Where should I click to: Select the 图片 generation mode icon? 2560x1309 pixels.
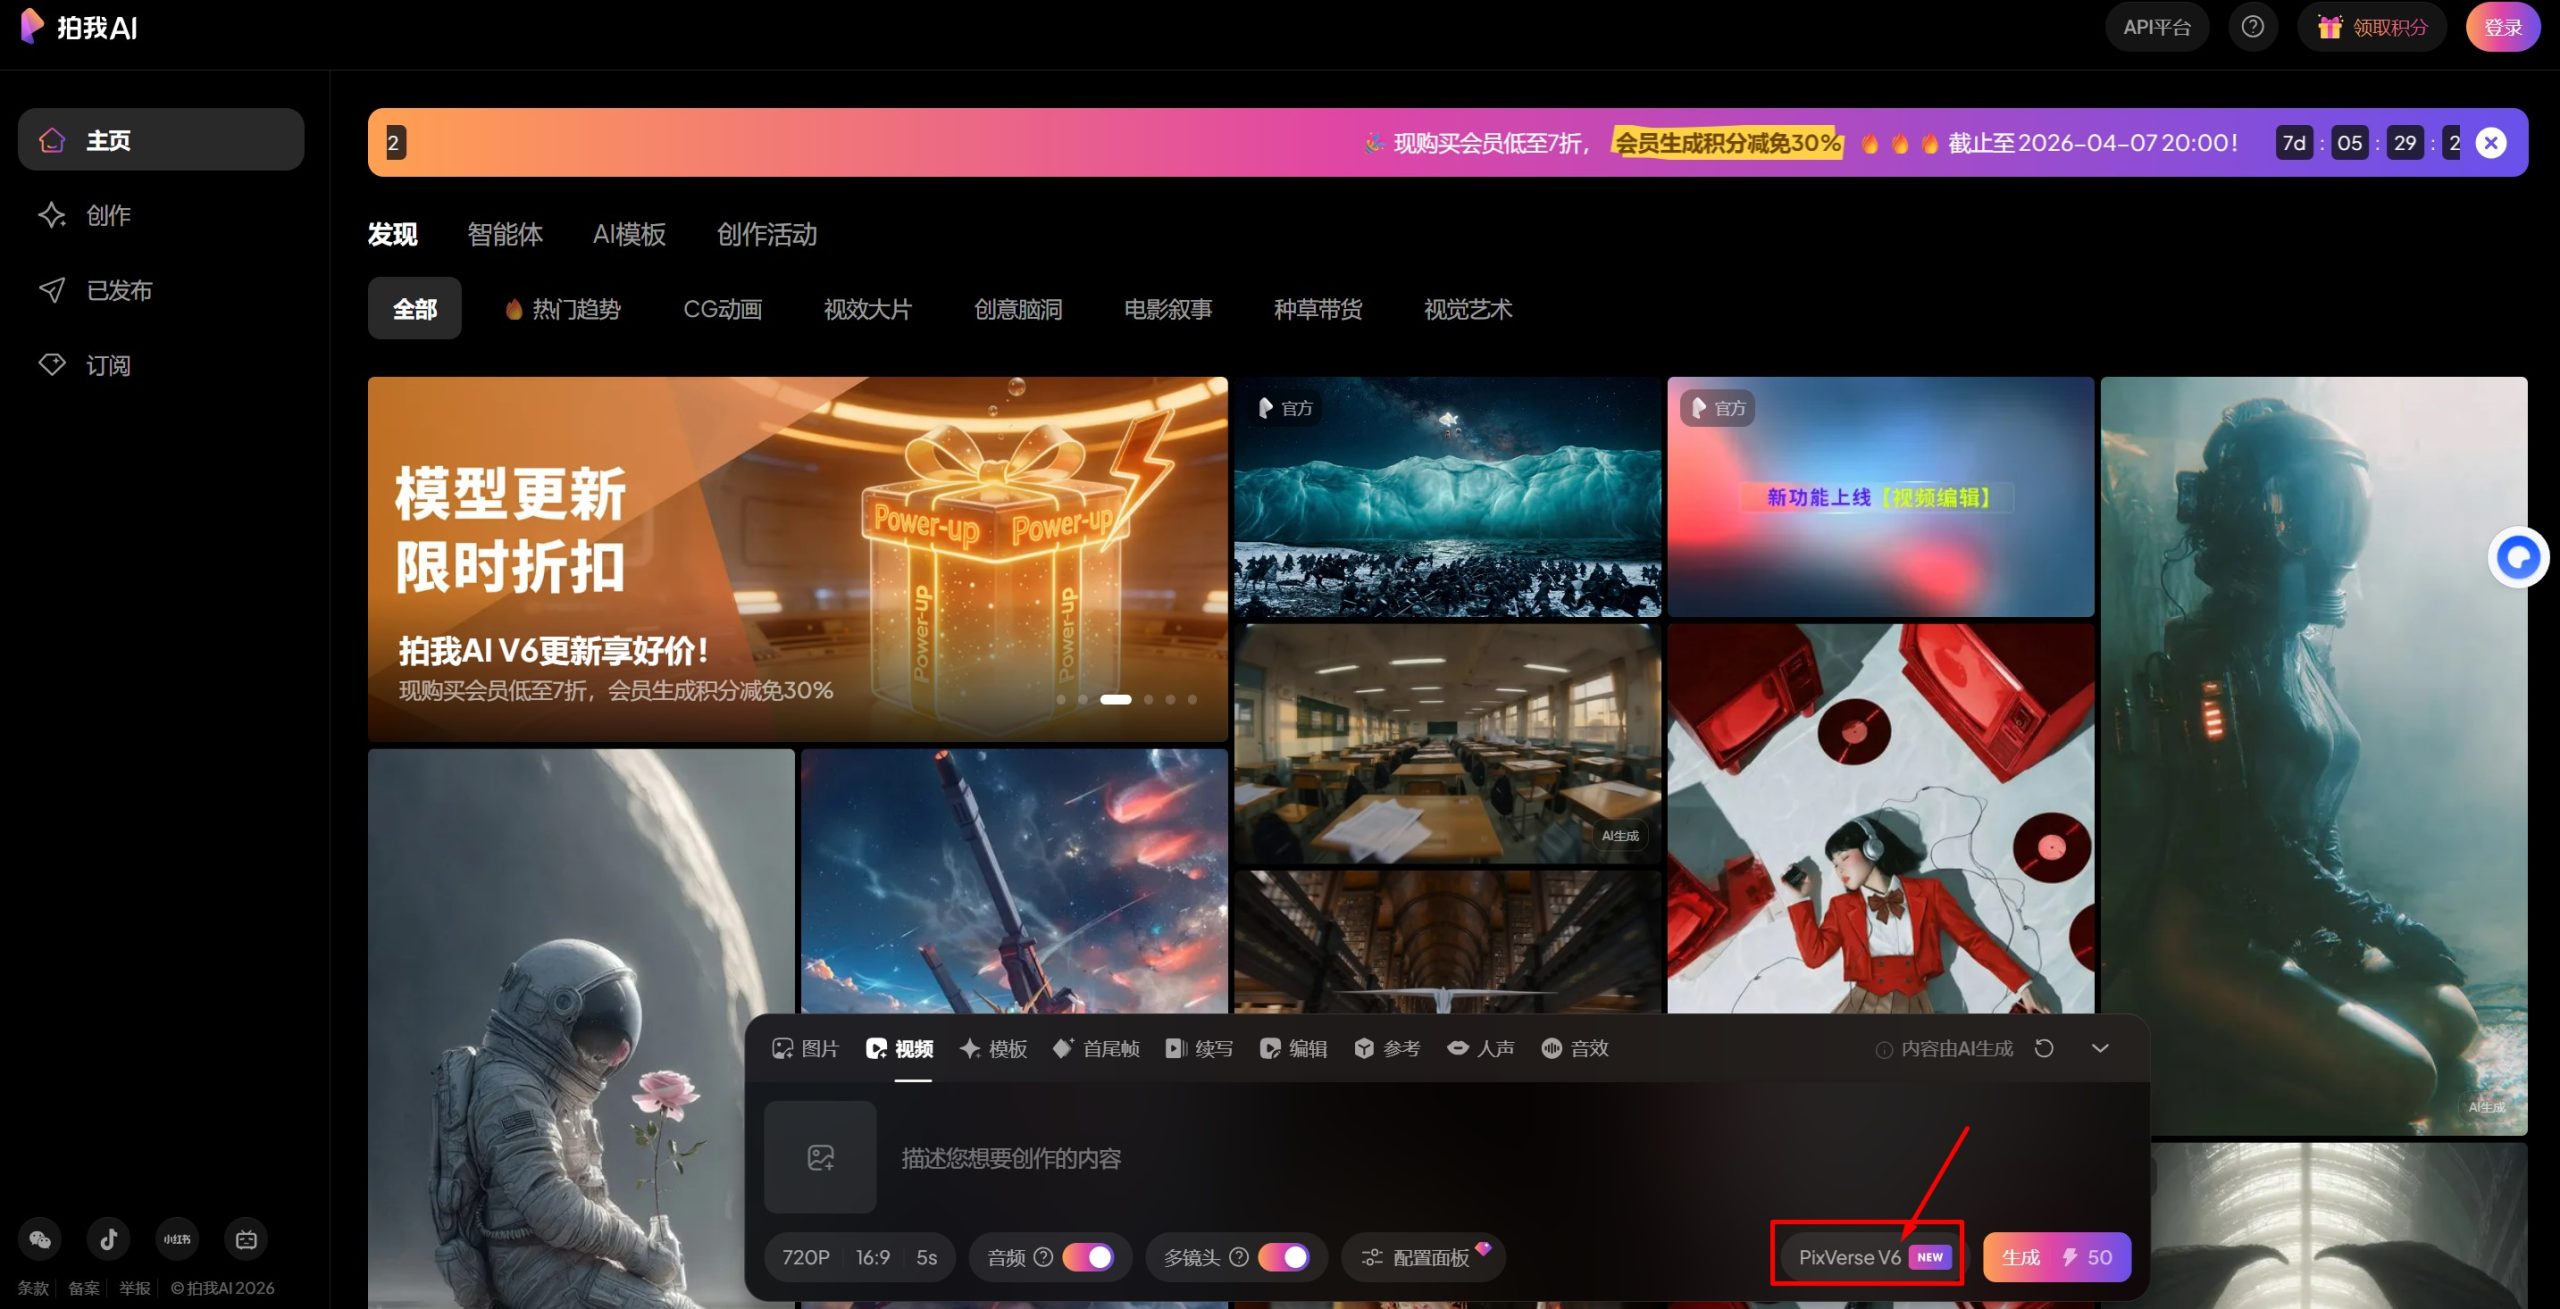pyautogui.click(x=806, y=1048)
